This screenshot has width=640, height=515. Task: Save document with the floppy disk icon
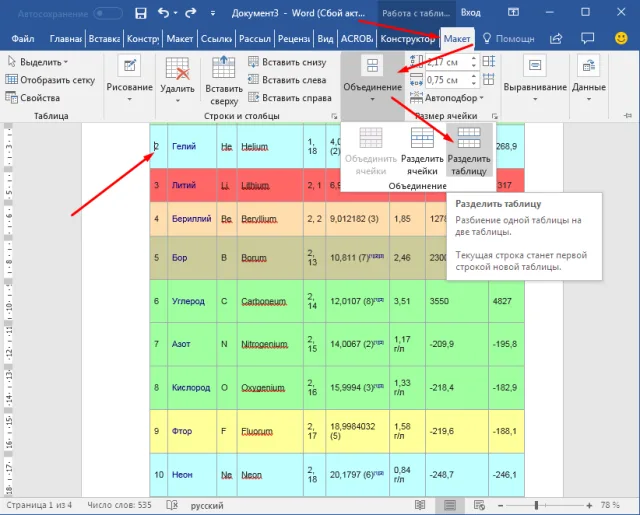tap(140, 13)
